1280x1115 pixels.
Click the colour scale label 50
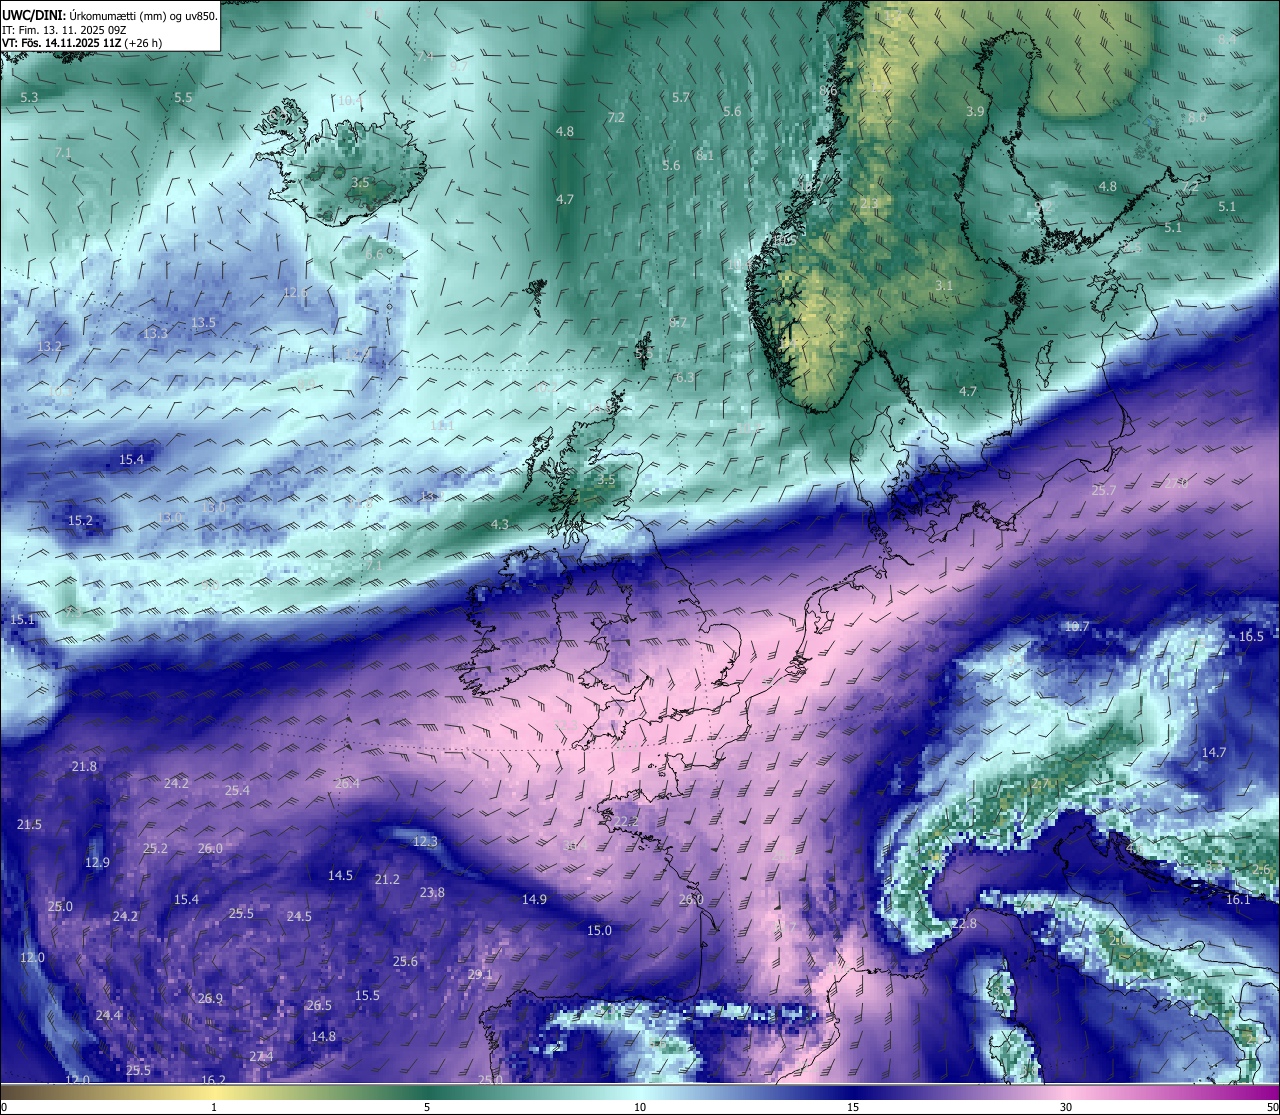(x=1271, y=1107)
